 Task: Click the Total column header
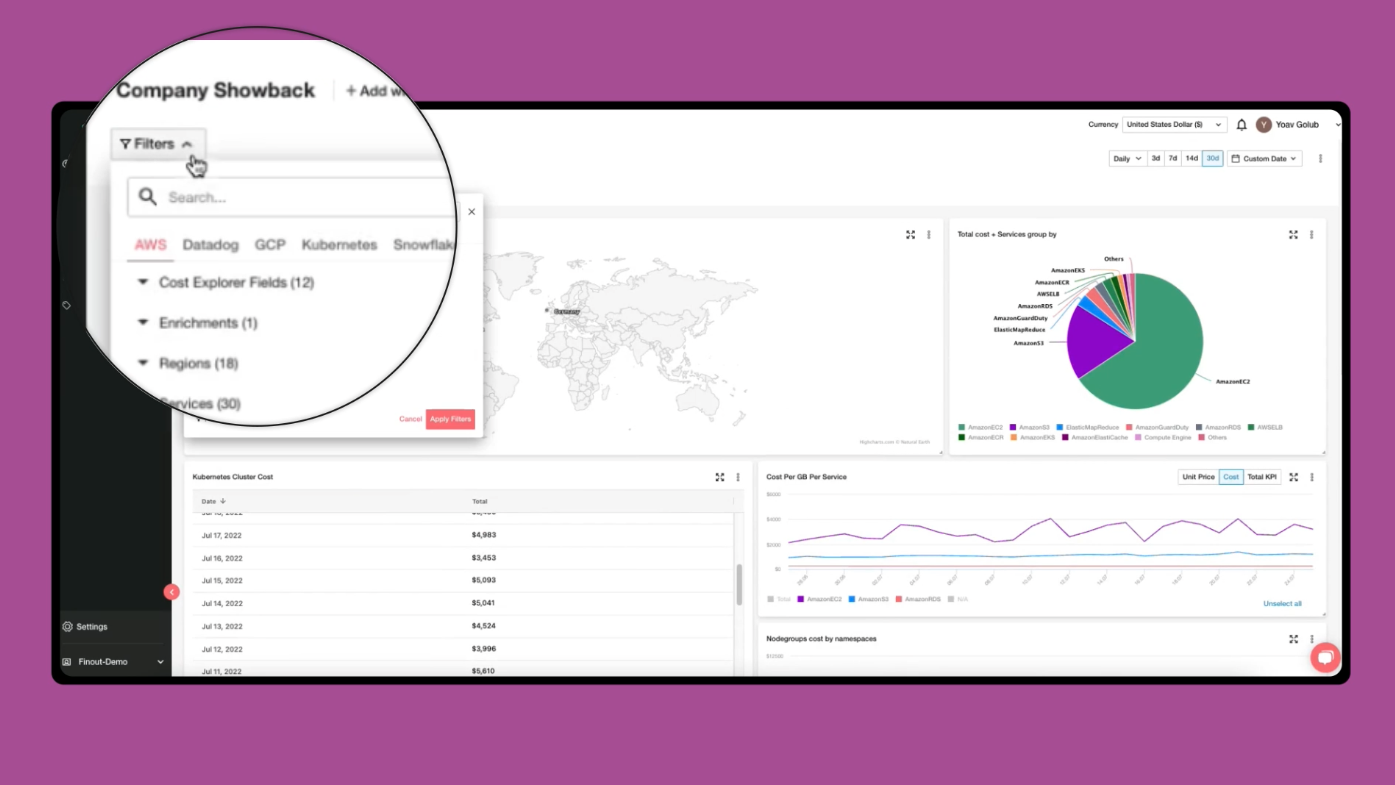tap(480, 501)
